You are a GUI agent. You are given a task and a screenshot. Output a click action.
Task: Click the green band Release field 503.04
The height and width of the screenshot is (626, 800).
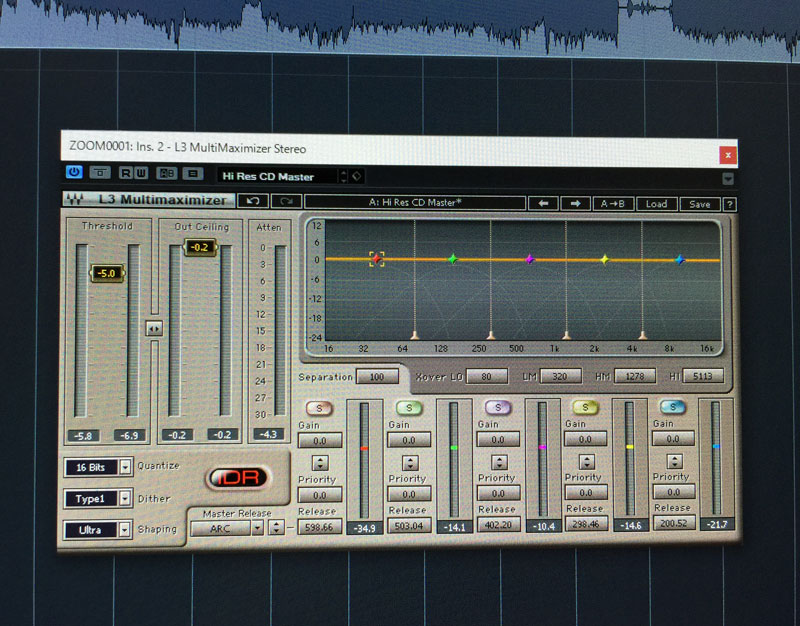point(409,525)
